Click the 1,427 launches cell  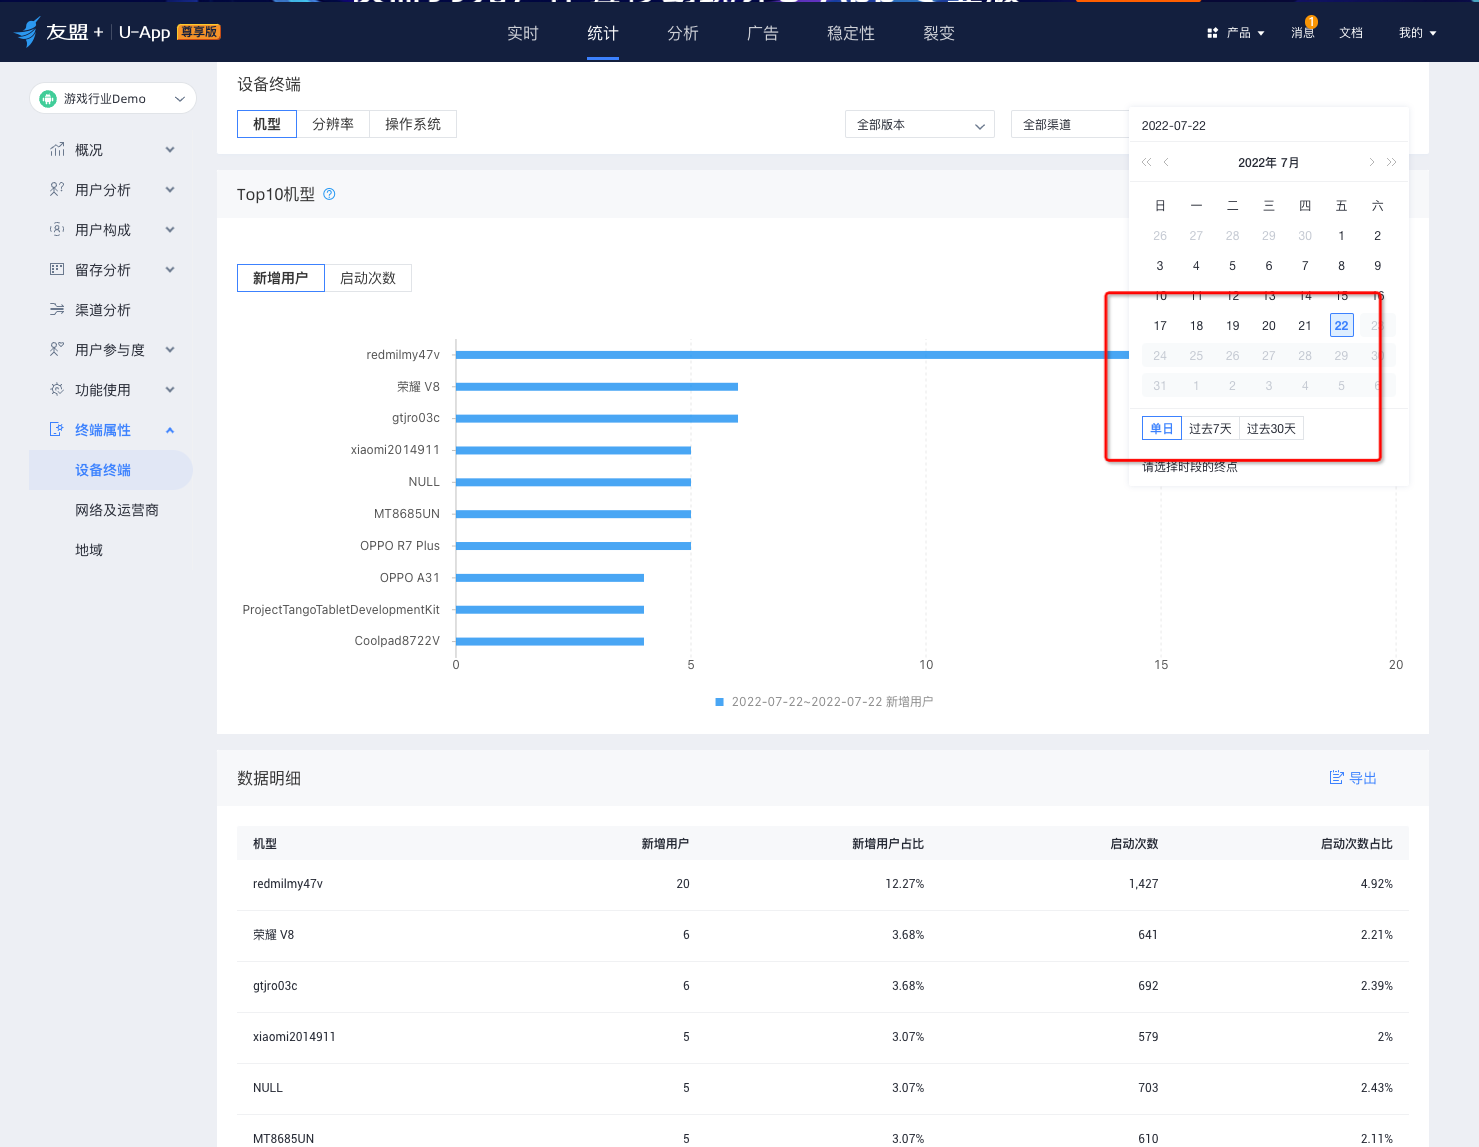tap(1143, 884)
